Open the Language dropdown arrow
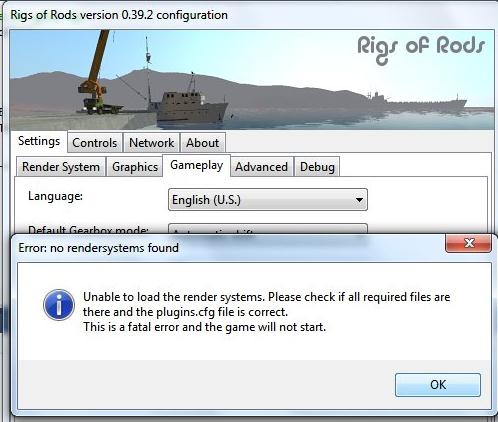This screenshot has width=498, height=422. (x=359, y=200)
